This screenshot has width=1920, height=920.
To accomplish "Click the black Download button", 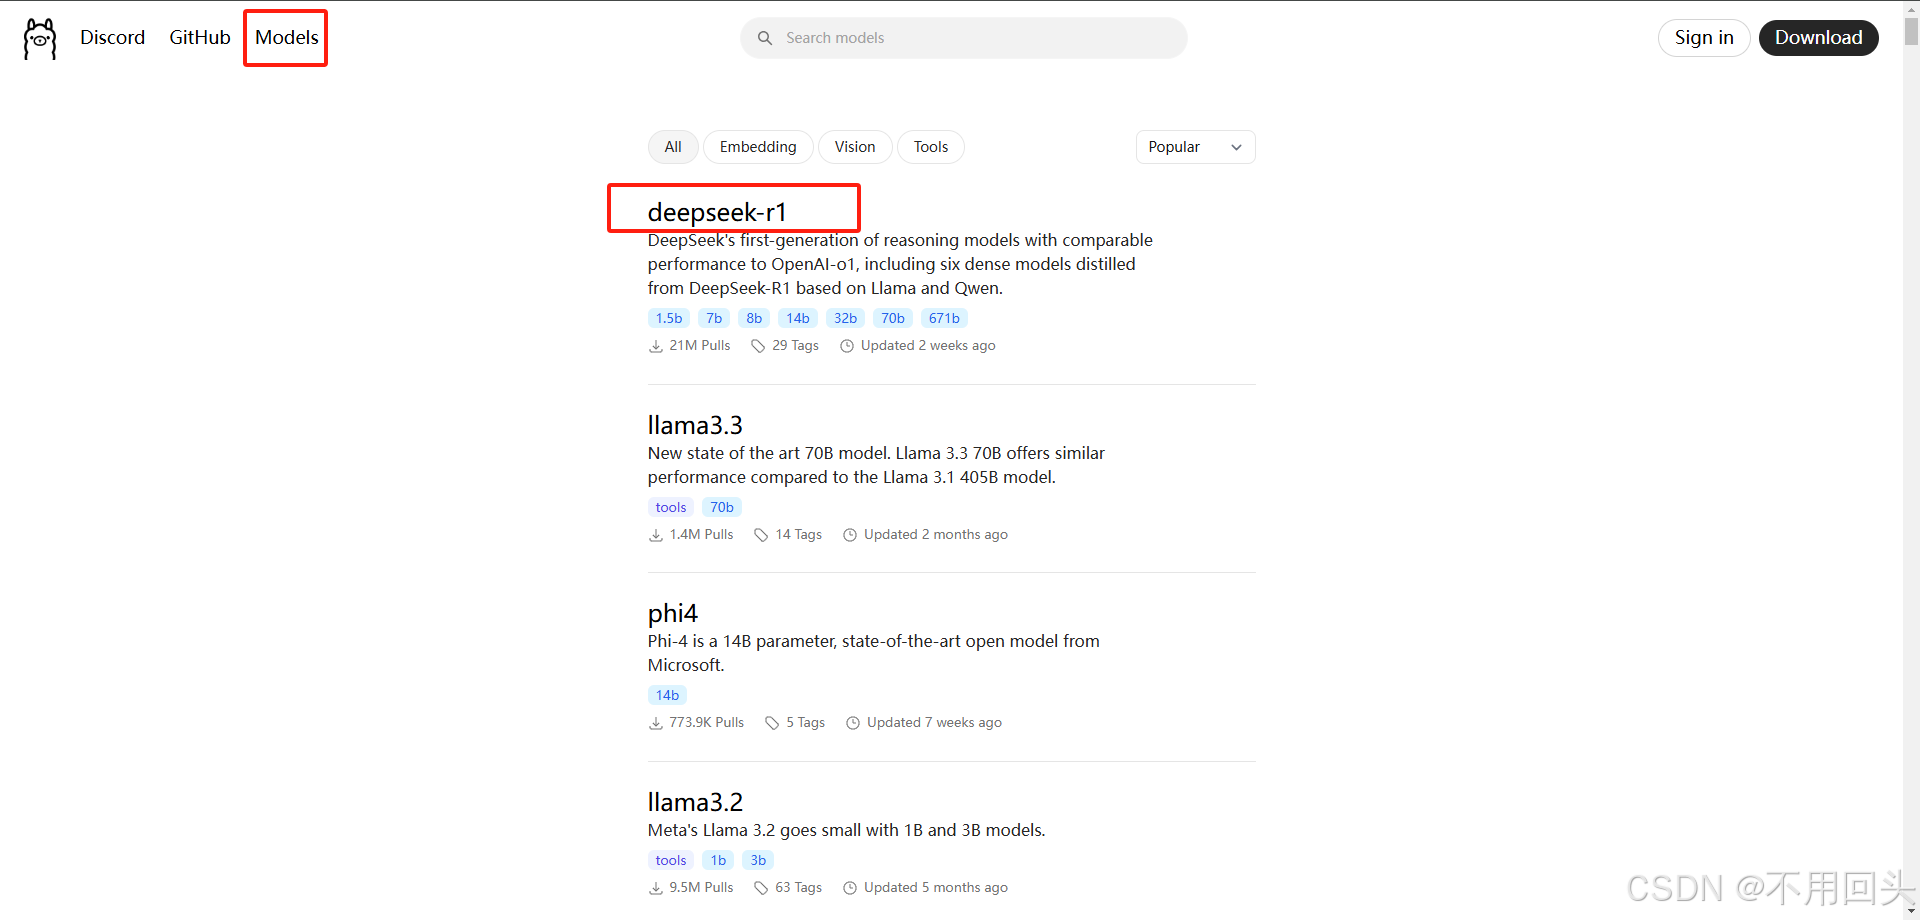I will [x=1818, y=38].
